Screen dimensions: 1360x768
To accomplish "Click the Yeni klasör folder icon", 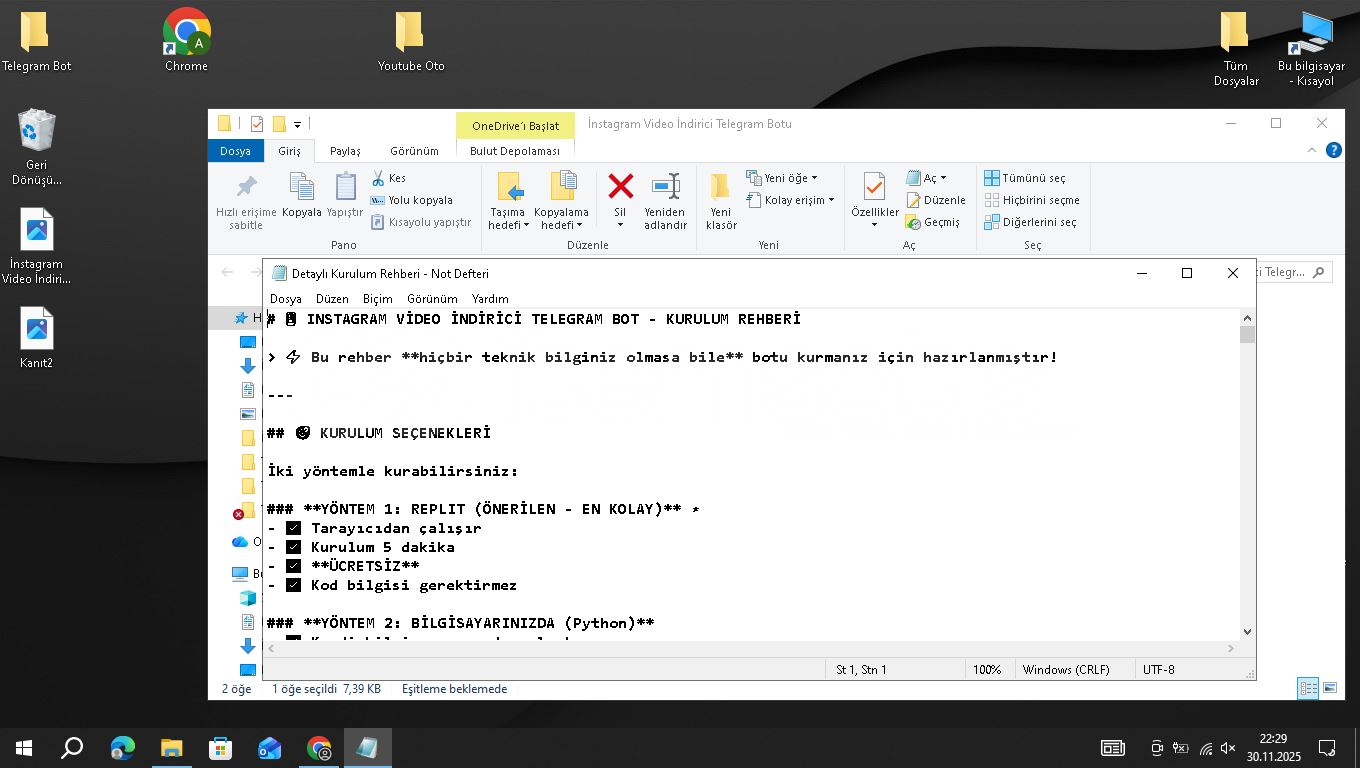I will click(x=720, y=187).
